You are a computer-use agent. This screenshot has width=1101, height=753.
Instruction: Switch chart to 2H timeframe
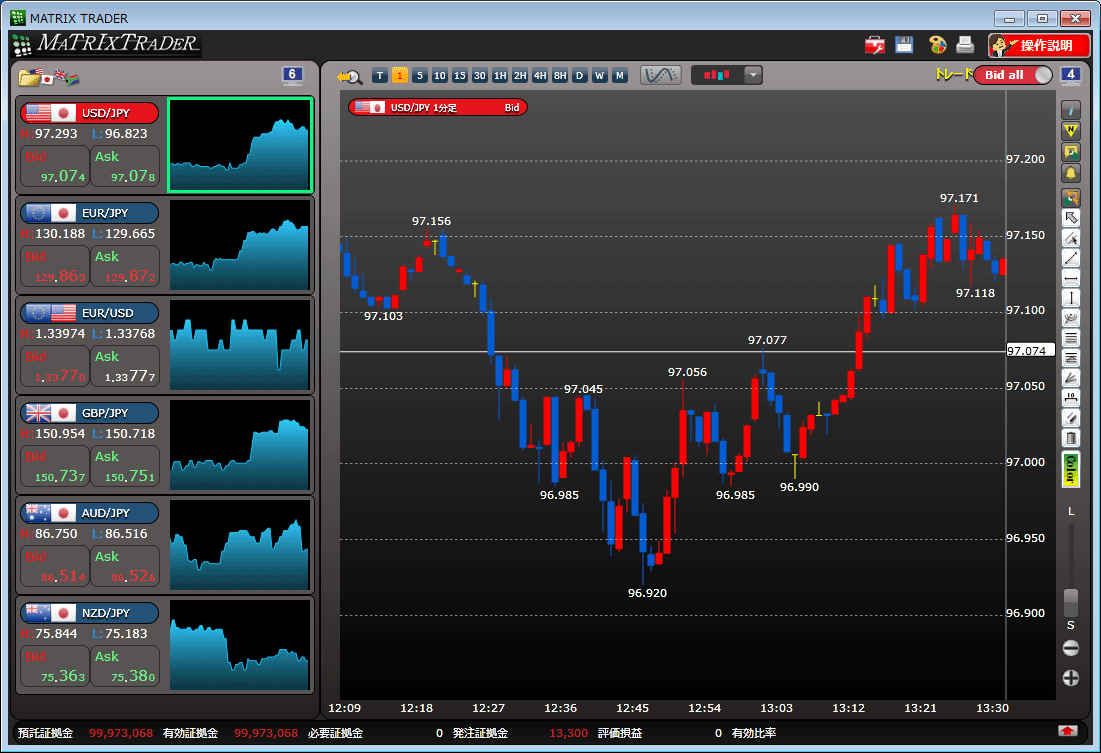tap(520, 75)
